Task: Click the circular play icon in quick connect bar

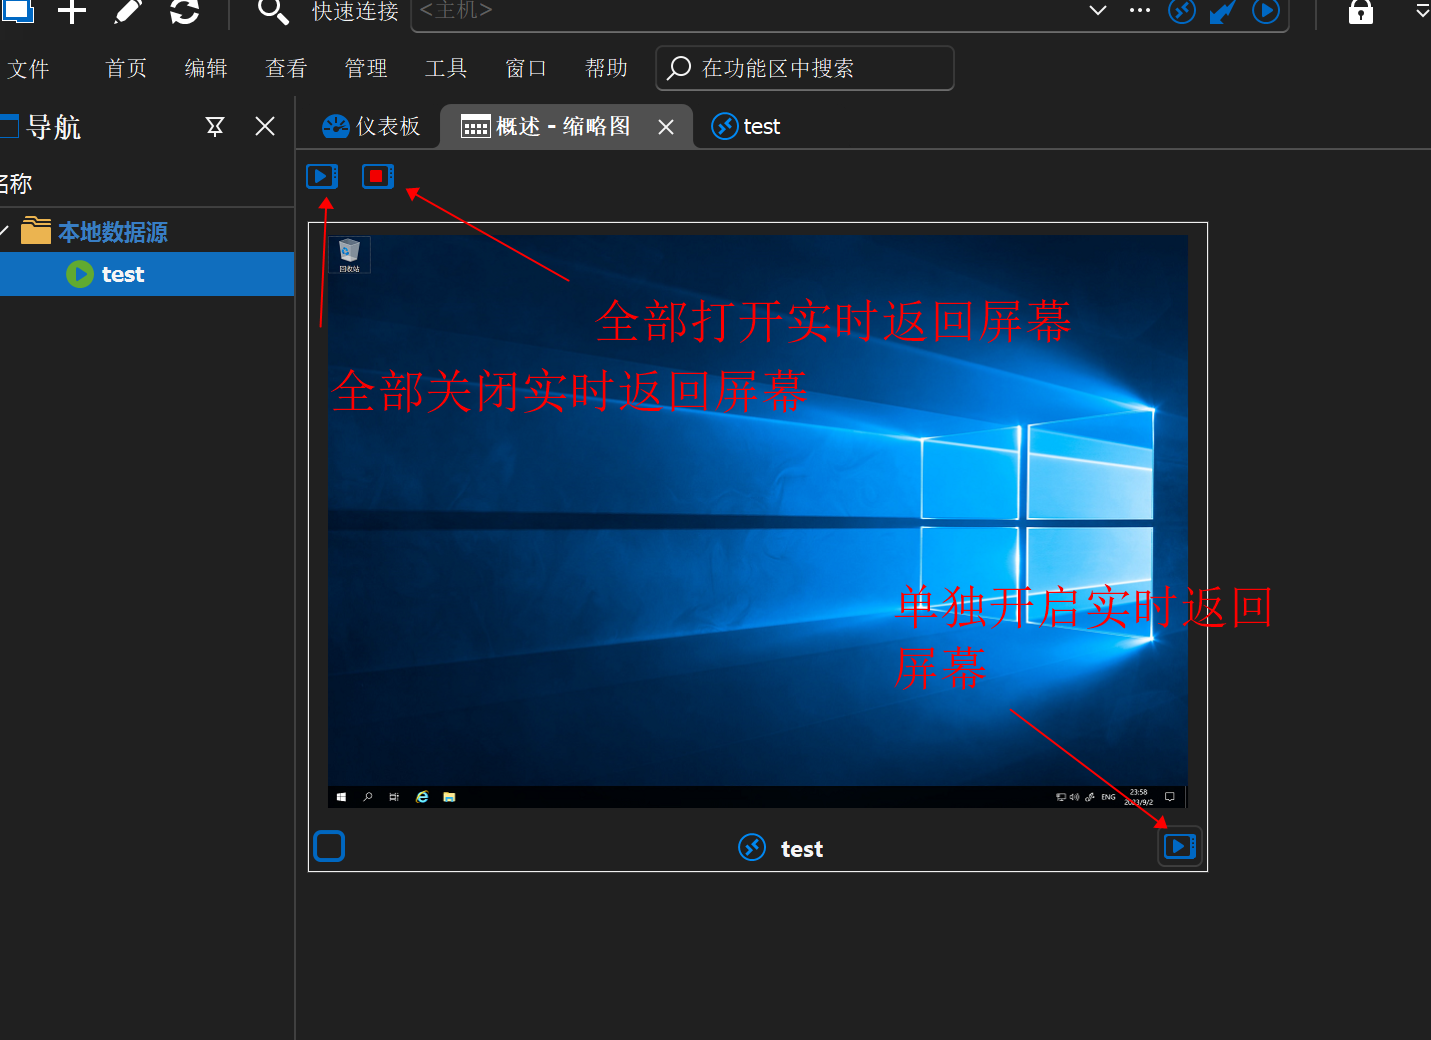Action: [x=1266, y=11]
